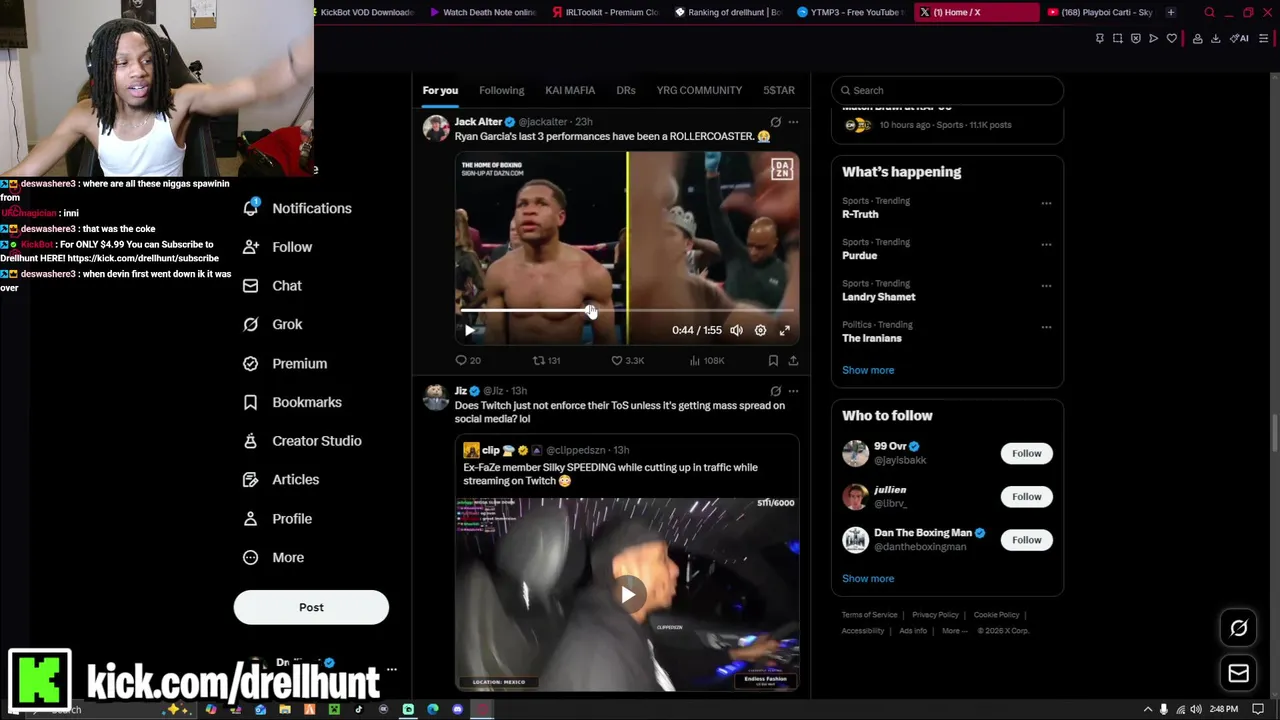Show more in Who to follow
The image size is (1280, 720).
868,579
